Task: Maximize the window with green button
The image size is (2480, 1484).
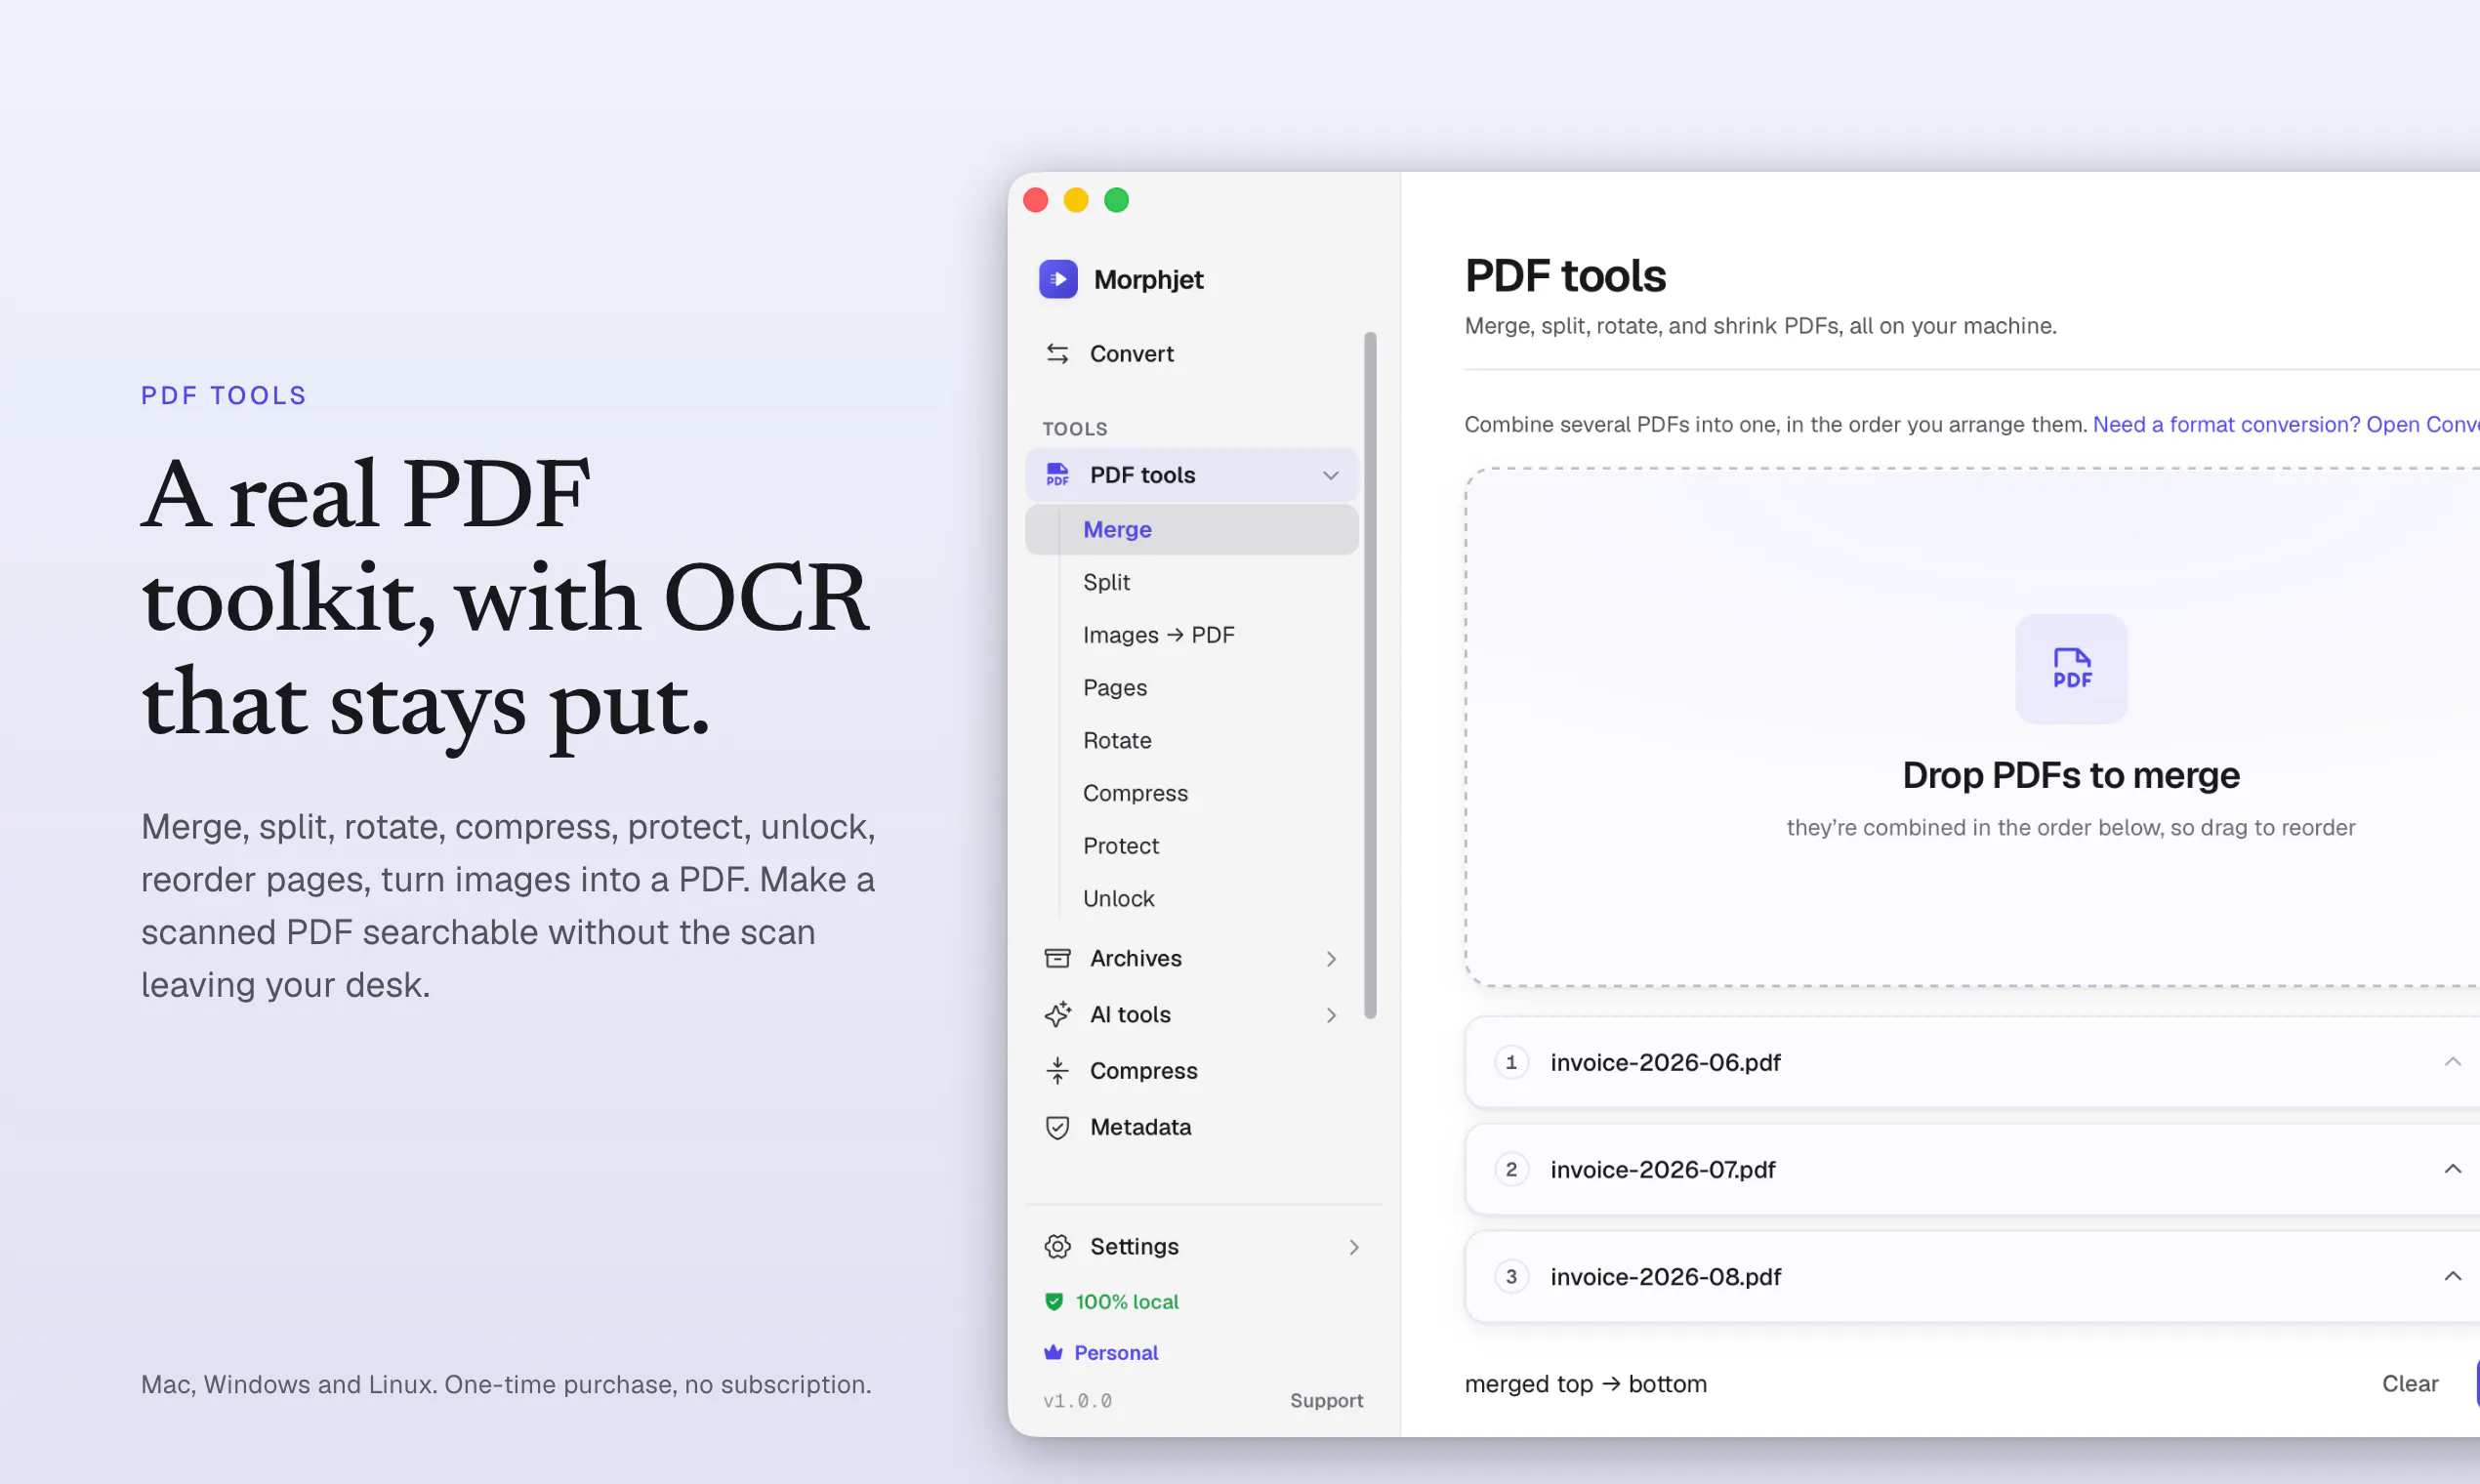Action: tap(1116, 200)
